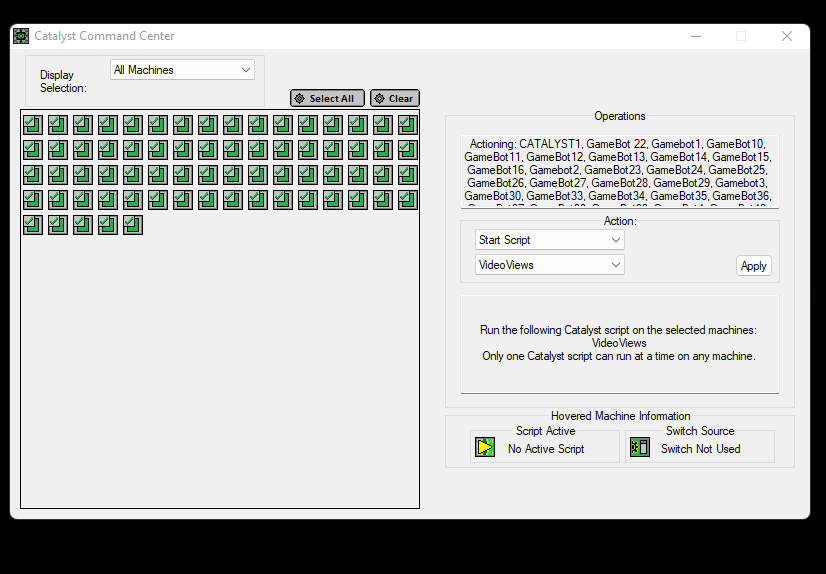Click the Switch Source status icon
This screenshot has width=826, height=574.
coord(640,448)
